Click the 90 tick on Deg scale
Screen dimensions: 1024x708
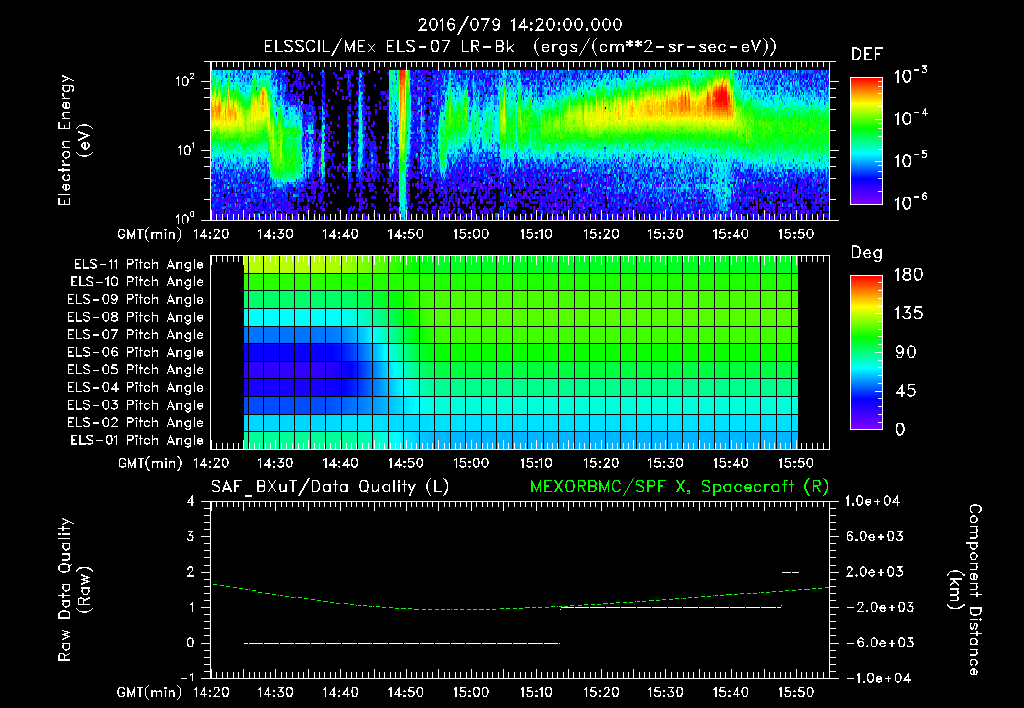906,353
